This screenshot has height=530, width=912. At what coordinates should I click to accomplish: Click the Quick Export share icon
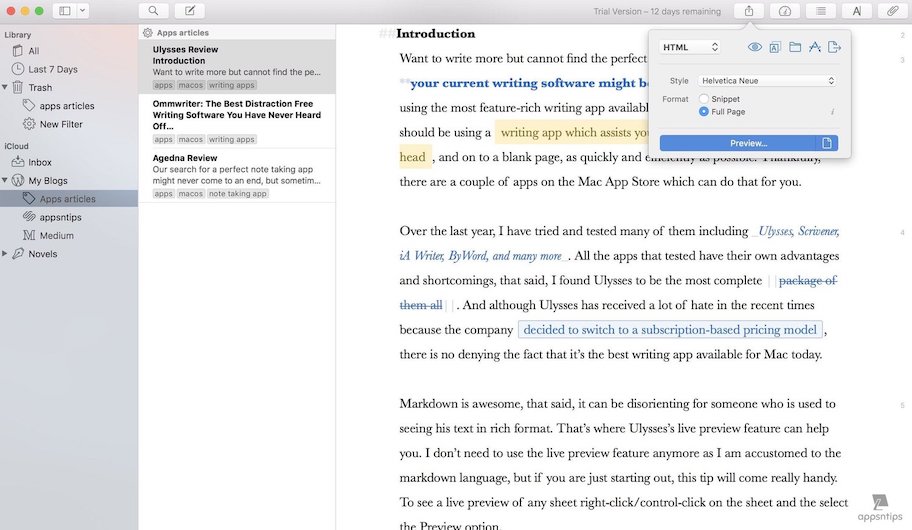[x=749, y=11]
